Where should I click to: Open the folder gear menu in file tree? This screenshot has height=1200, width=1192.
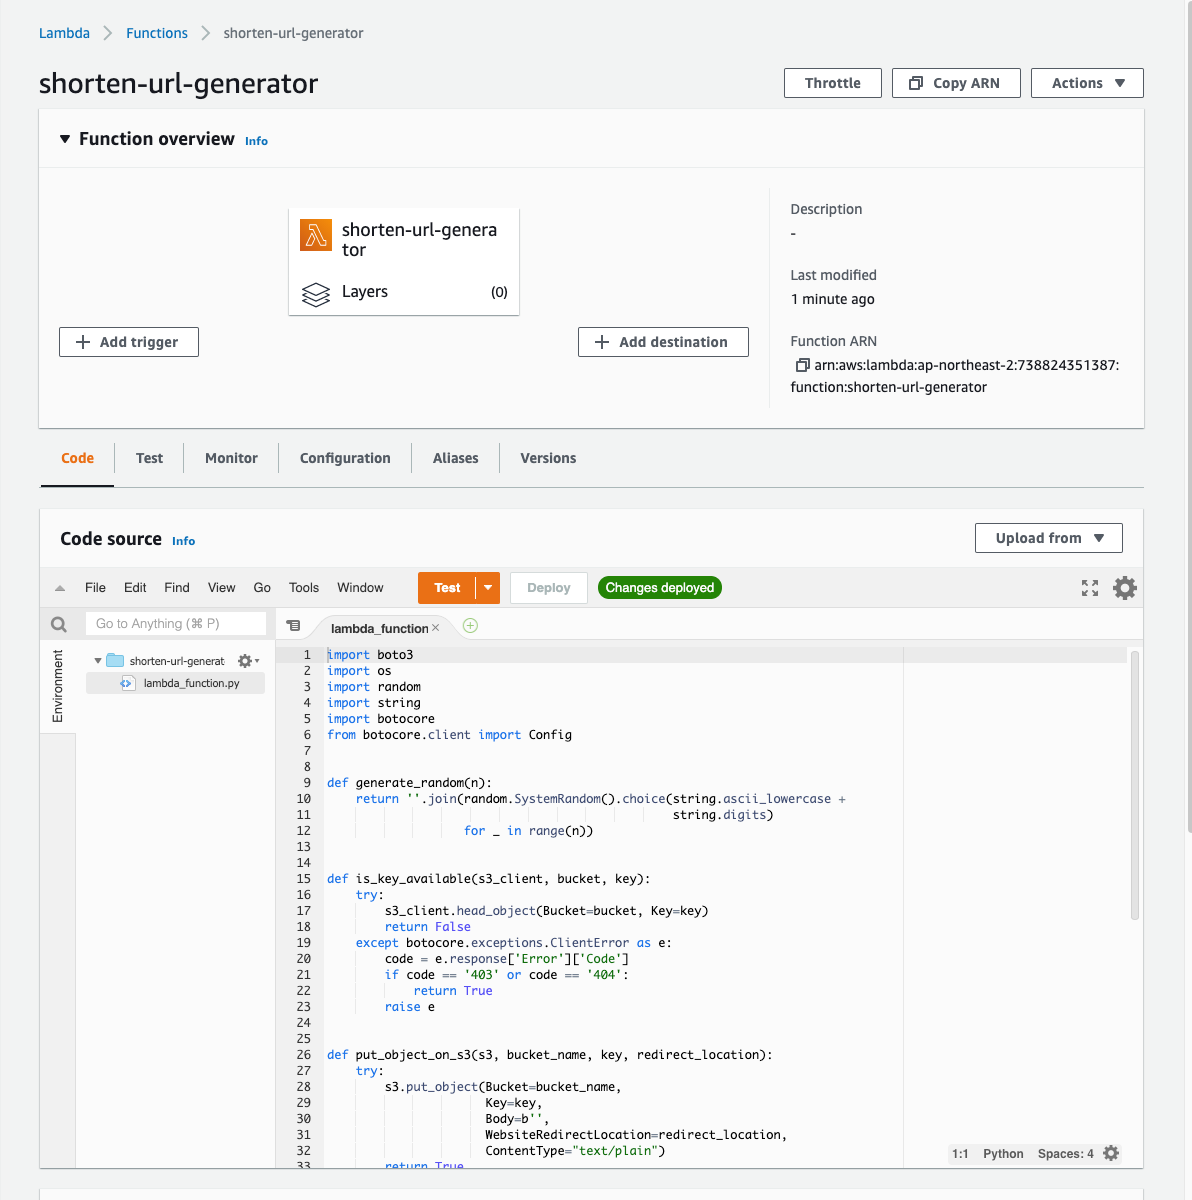point(247,661)
